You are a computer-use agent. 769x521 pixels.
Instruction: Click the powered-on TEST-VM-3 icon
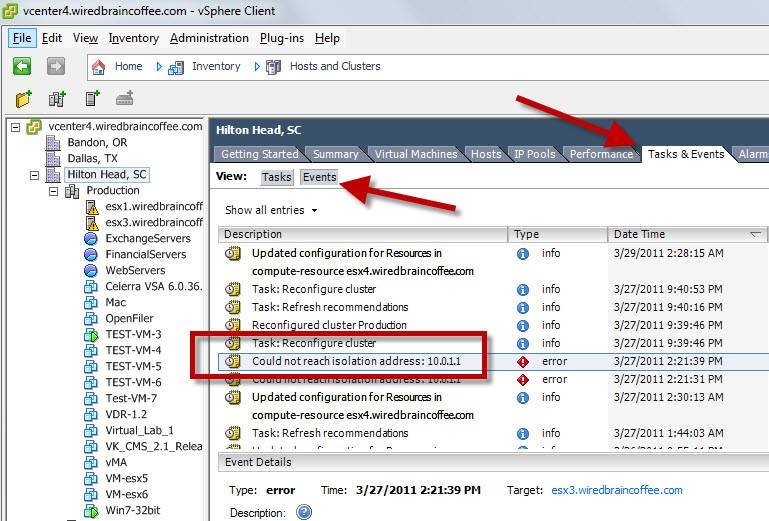[91, 335]
